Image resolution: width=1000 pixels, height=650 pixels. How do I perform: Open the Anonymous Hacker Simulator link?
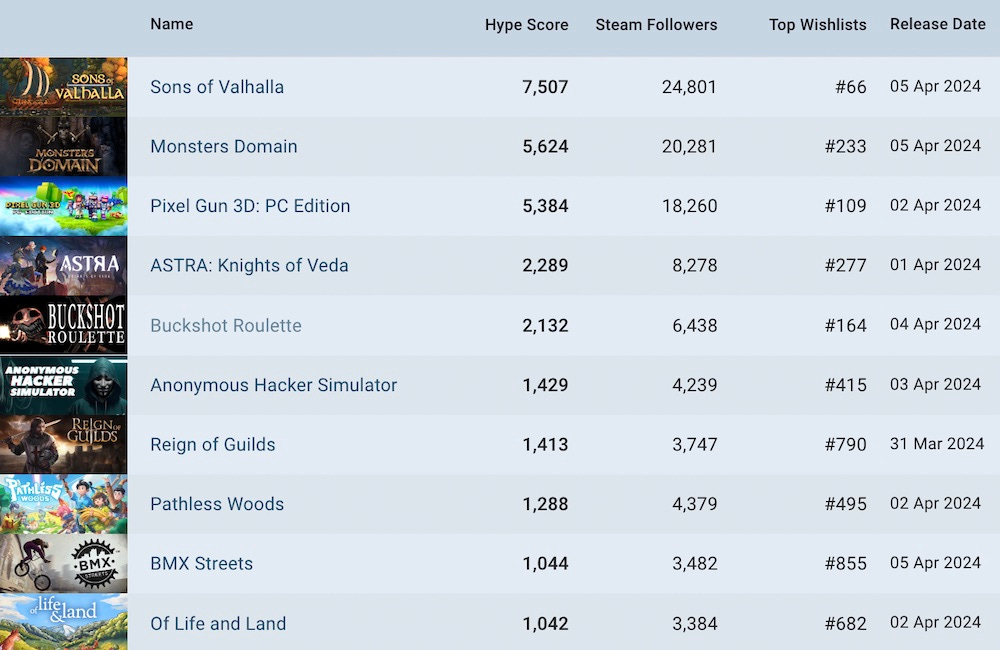[x=274, y=385]
